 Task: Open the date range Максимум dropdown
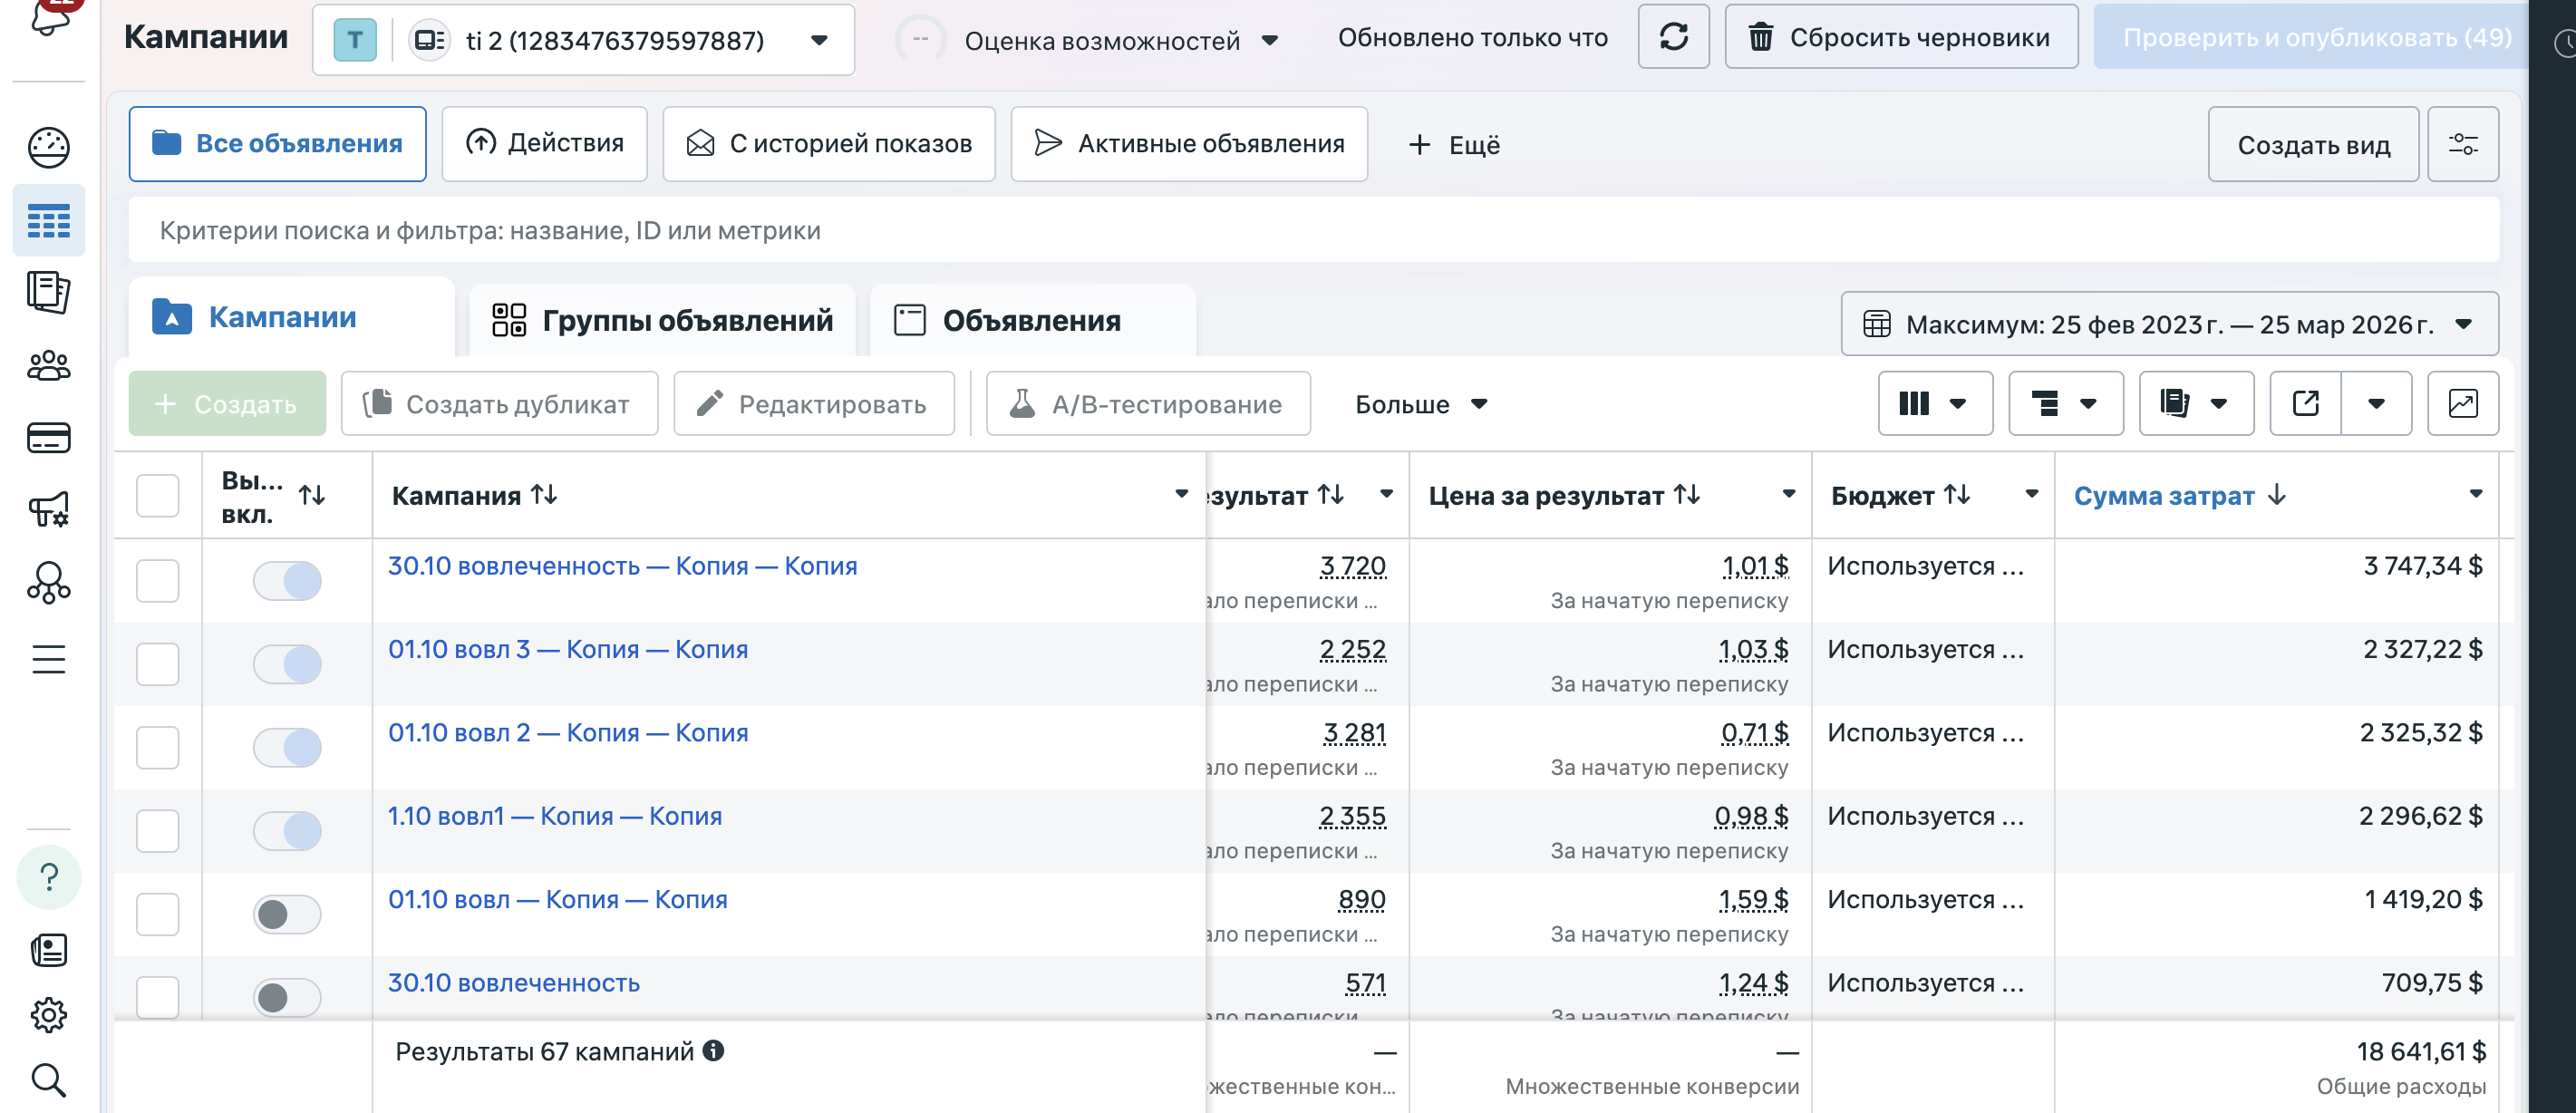point(2169,324)
